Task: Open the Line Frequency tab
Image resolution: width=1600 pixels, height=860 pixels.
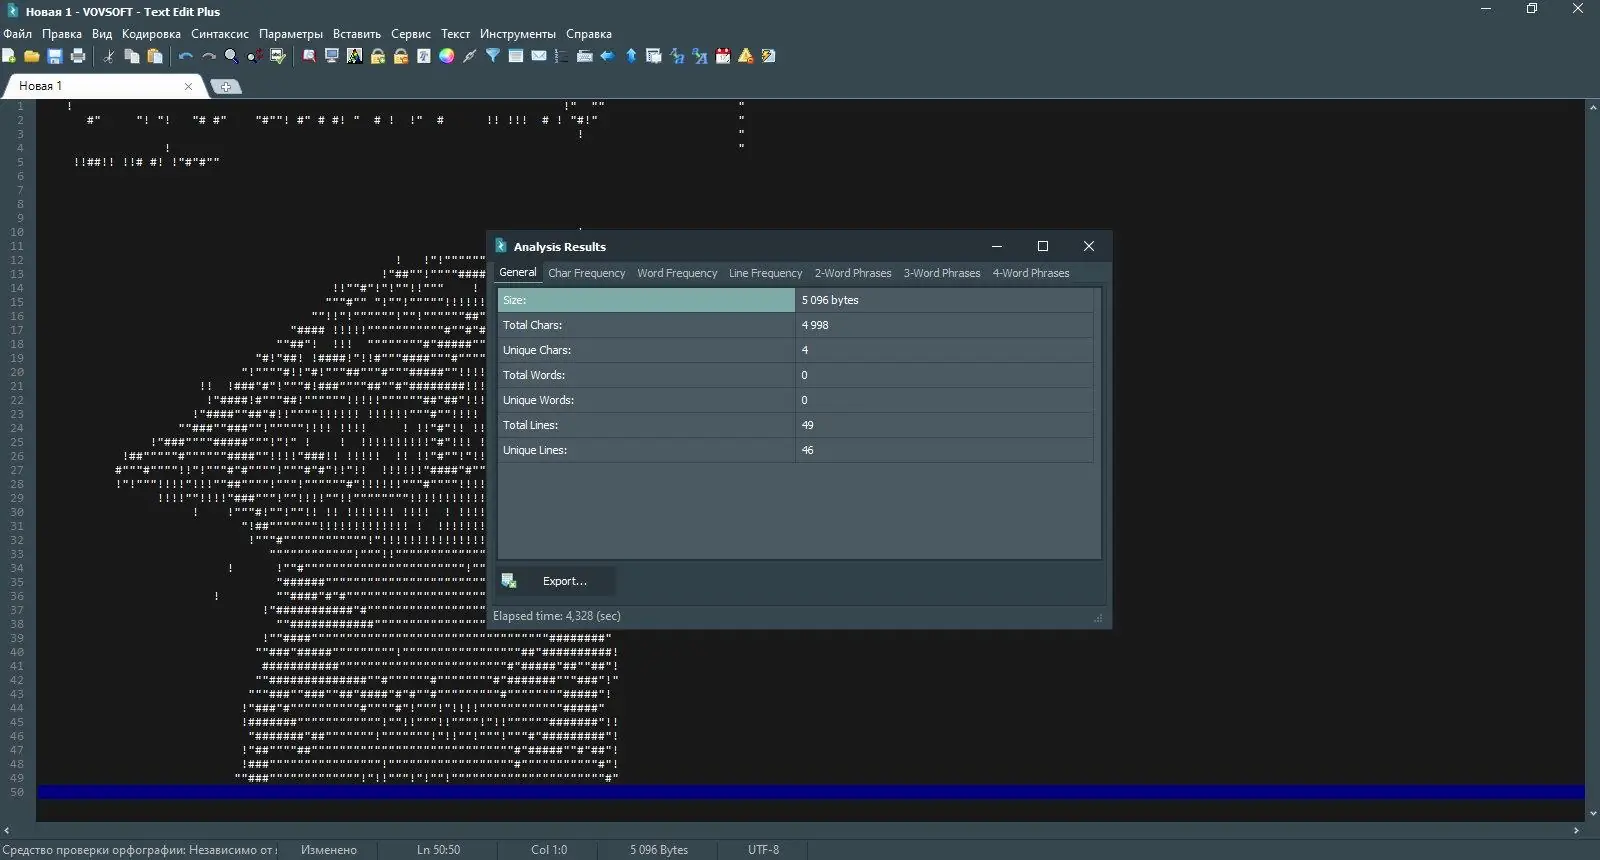Action: click(765, 273)
